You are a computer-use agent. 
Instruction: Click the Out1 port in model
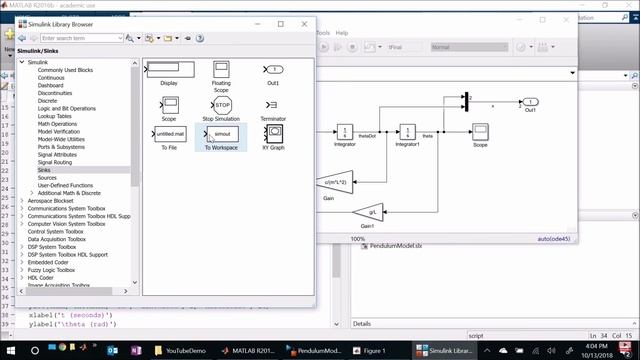[530, 102]
